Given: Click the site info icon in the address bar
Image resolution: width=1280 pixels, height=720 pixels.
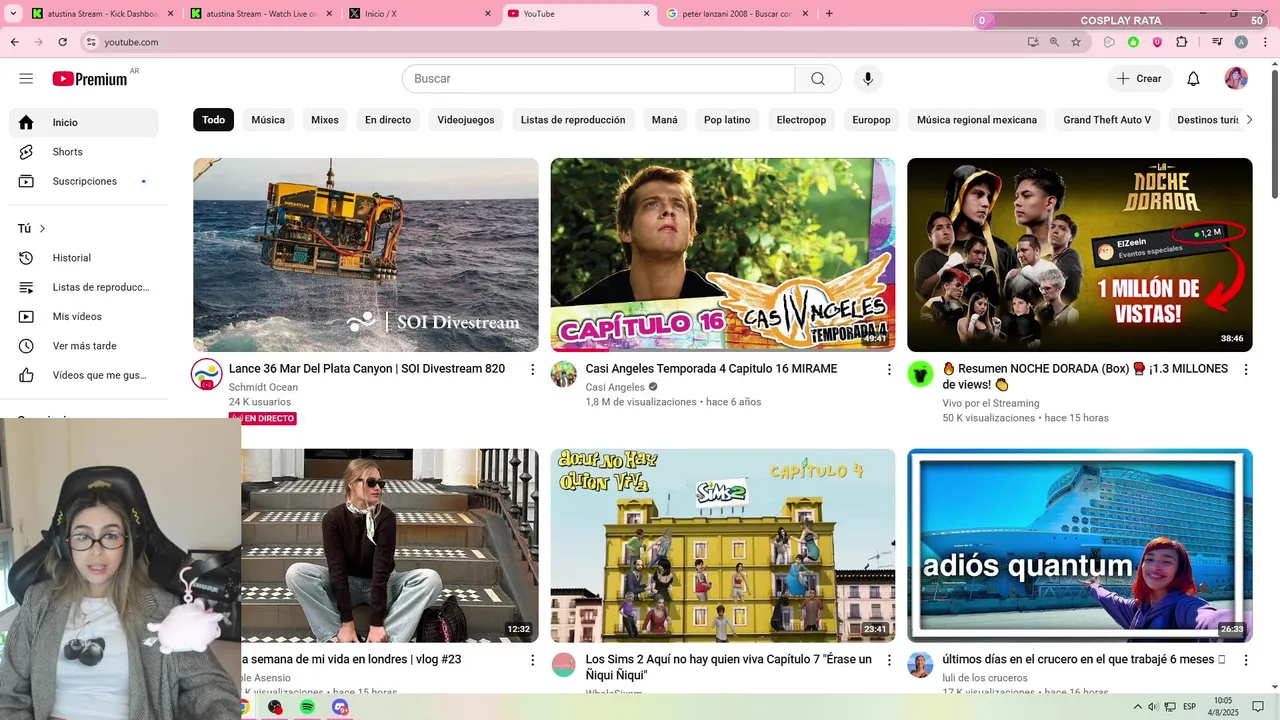Looking at the screenshot, I should (91, 42).
